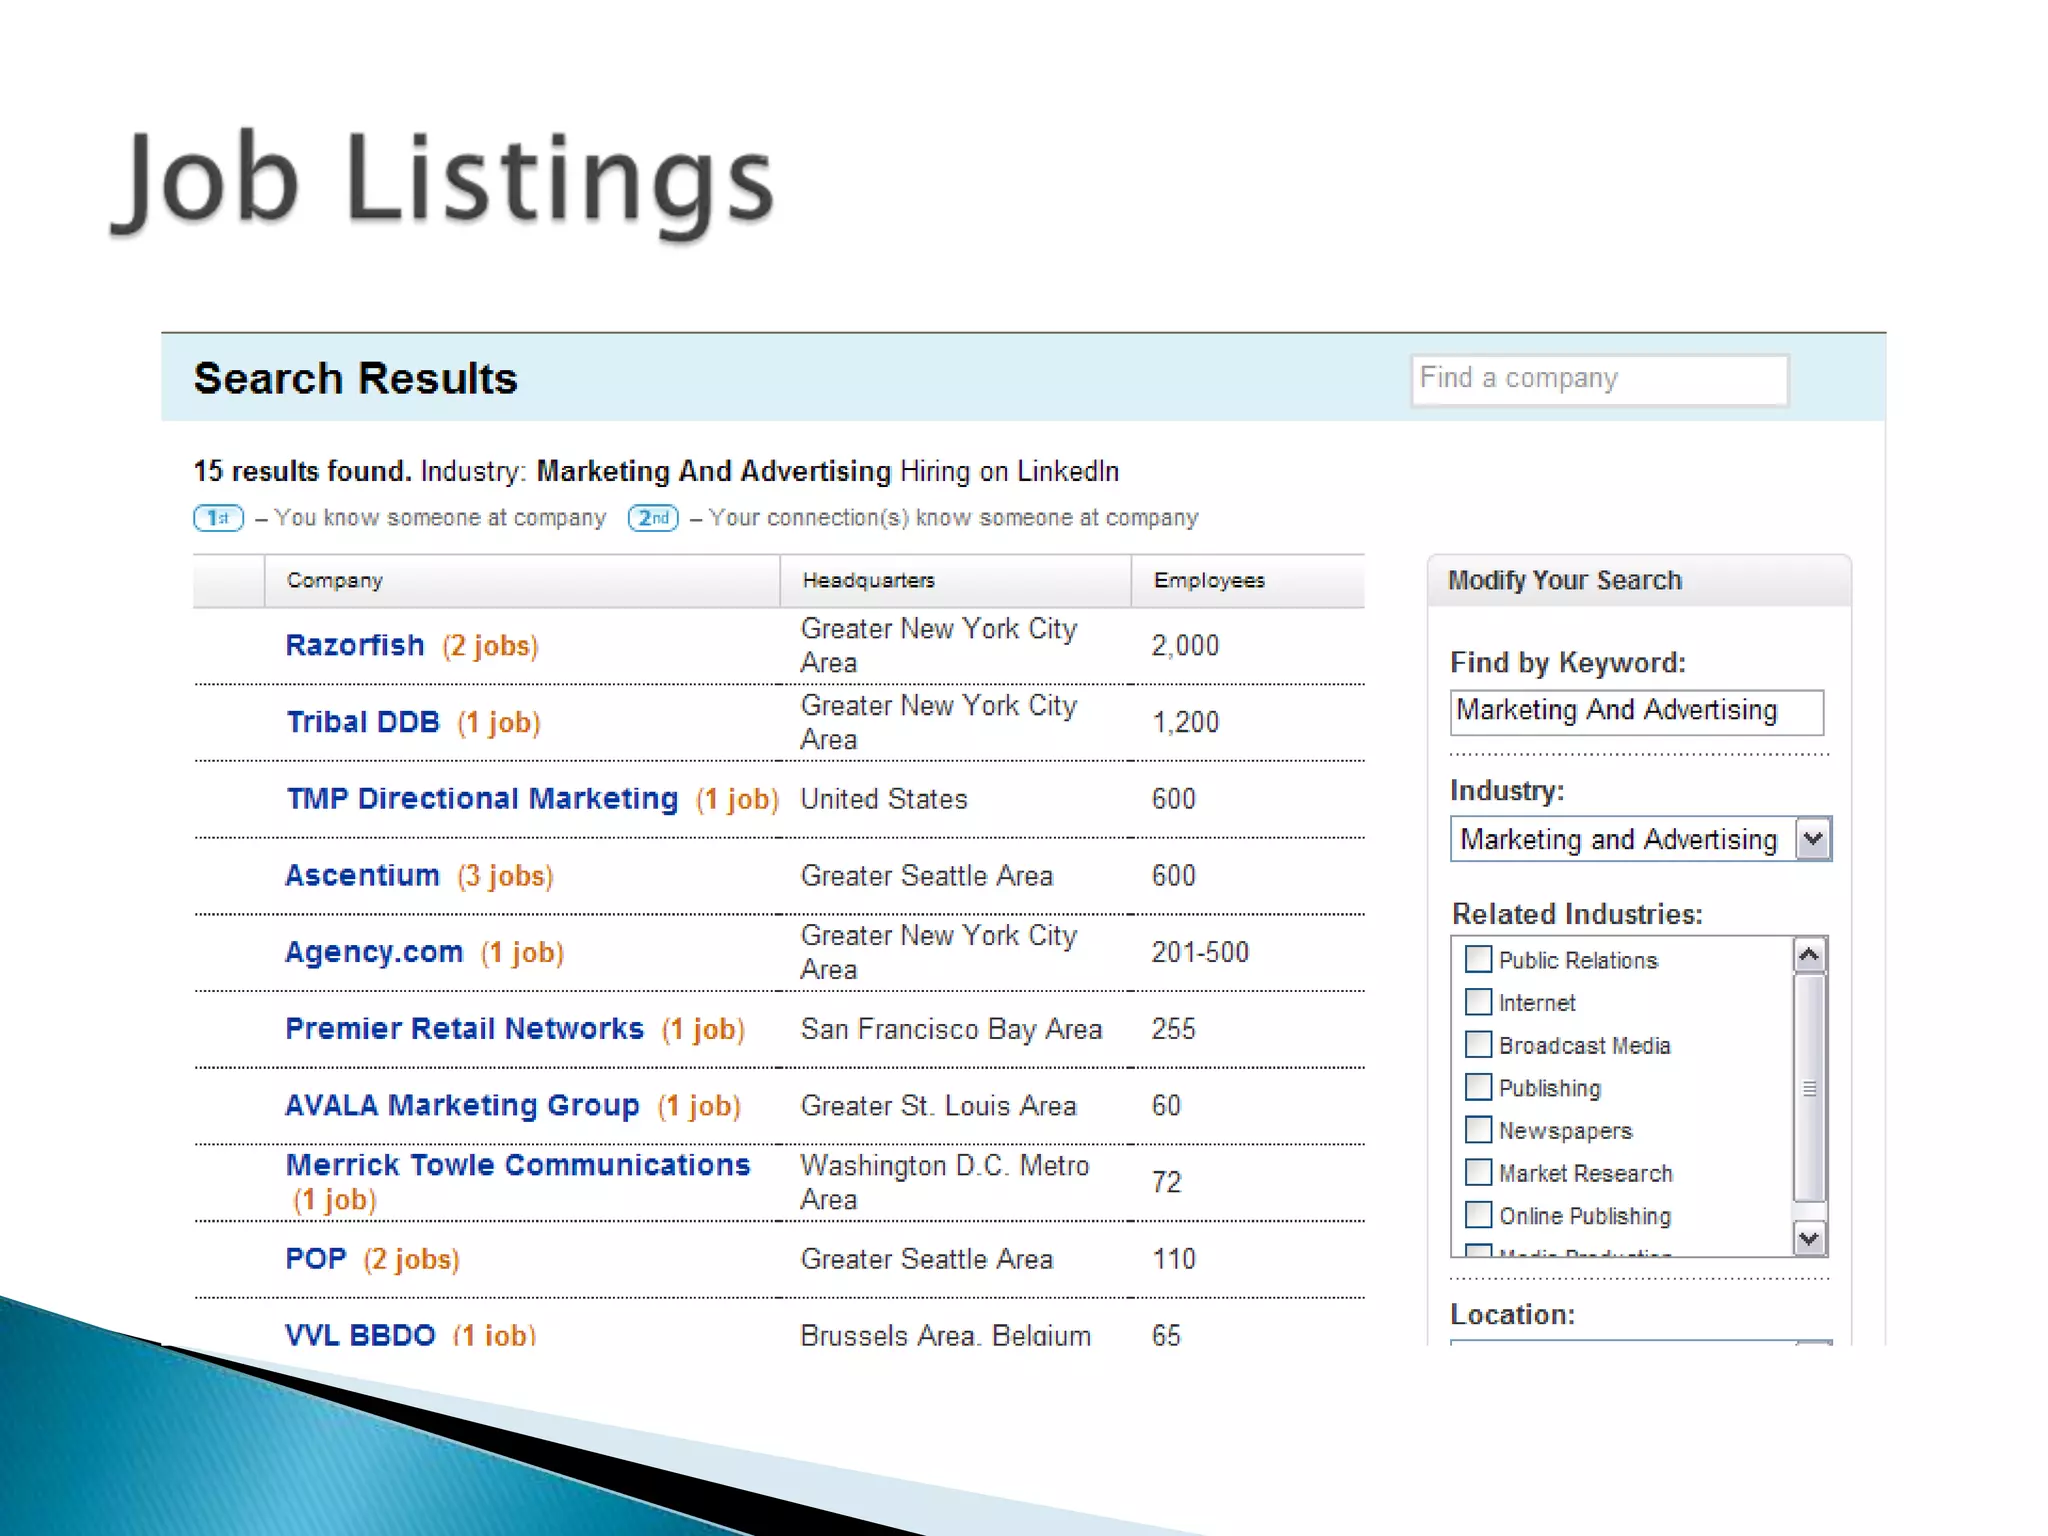2048x1536 pixels.
Task: Click Washington D.C. Metro Area cell
Action: [944, 1182]
